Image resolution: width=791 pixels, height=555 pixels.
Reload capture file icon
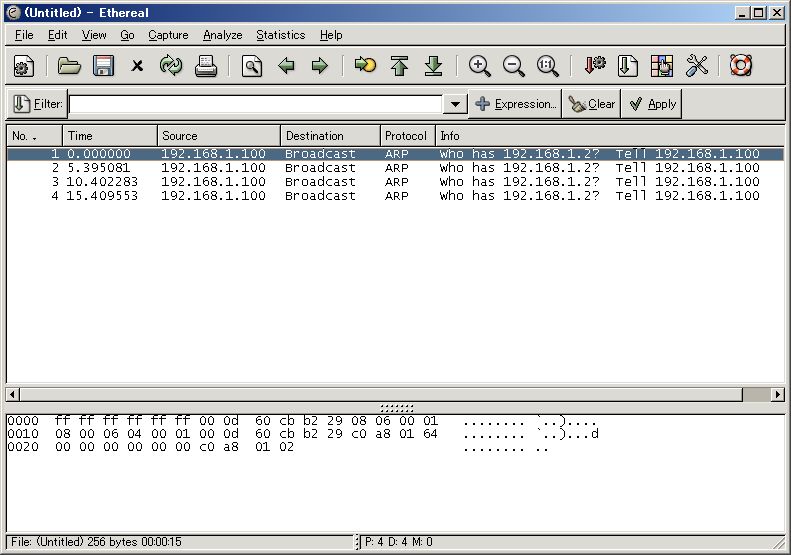tap(171, 66)
